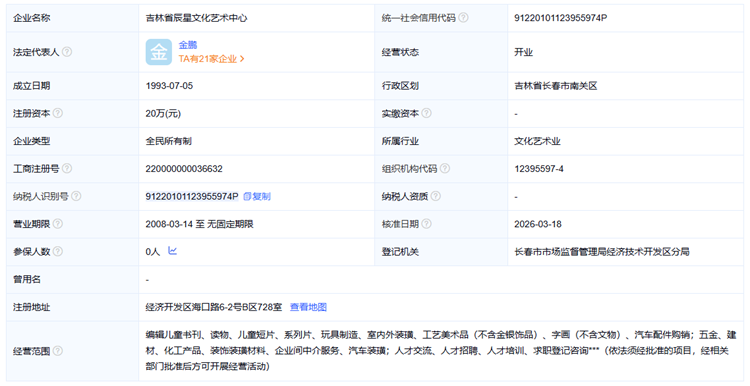The image size is (750, 386).
Task: Click address 经济开发区海口路6-2号B区728室
Action: (214, 307)
